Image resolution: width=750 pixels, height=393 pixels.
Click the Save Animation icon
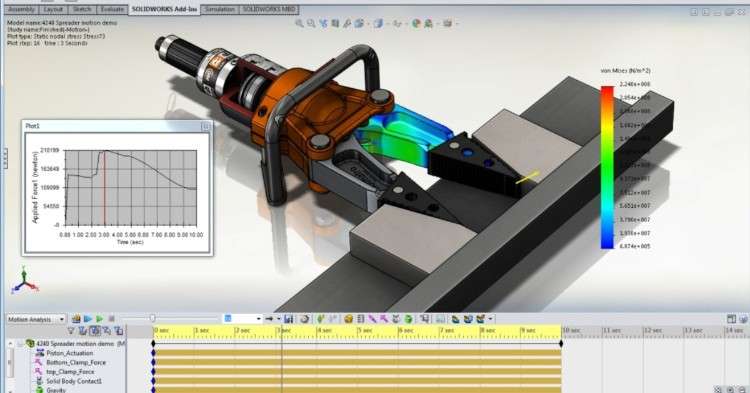coord(288,319)
